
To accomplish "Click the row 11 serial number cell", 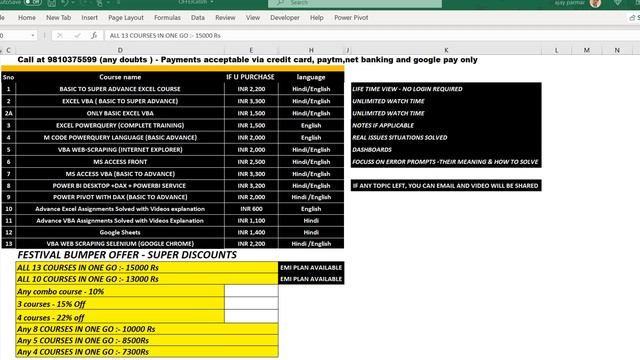I will 9,220.
